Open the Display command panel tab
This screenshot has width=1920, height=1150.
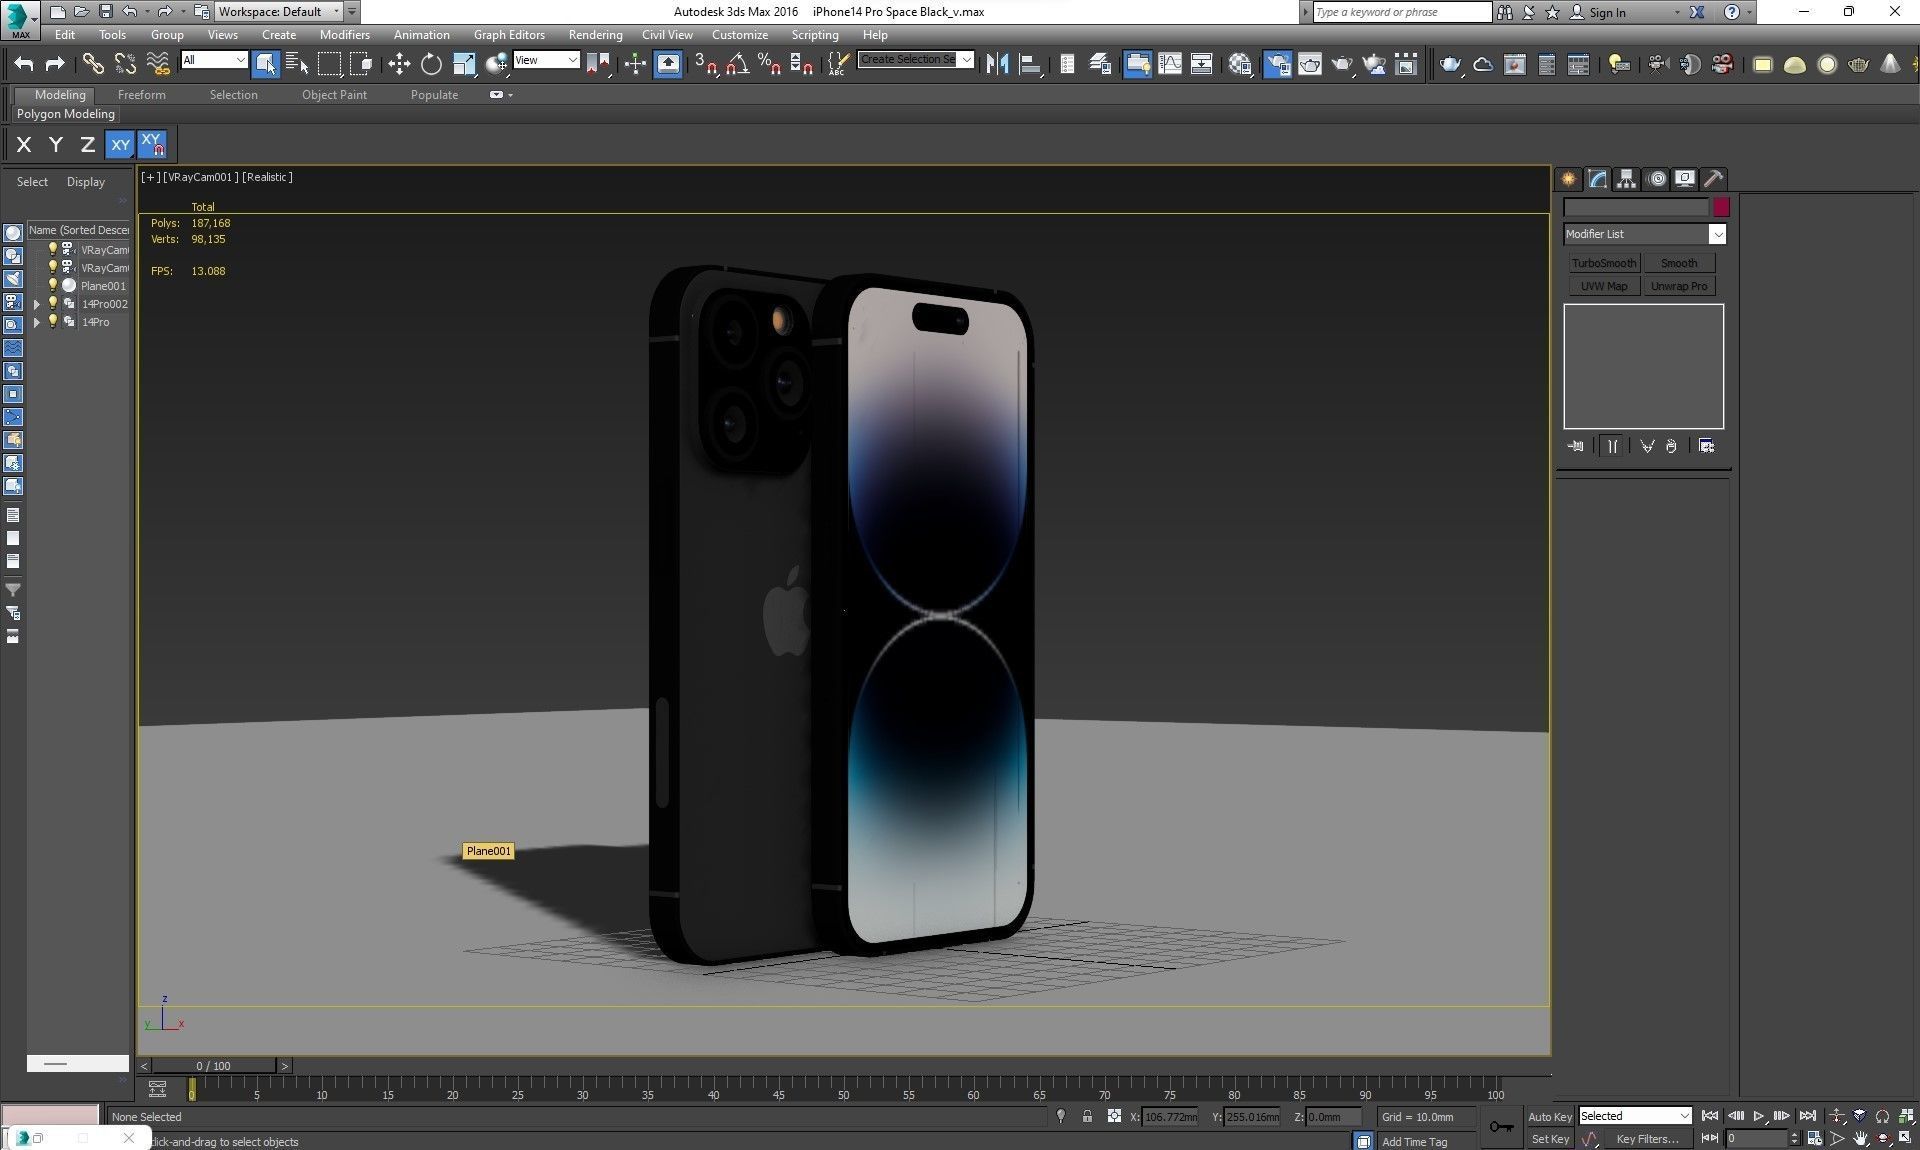(1685, 179)
